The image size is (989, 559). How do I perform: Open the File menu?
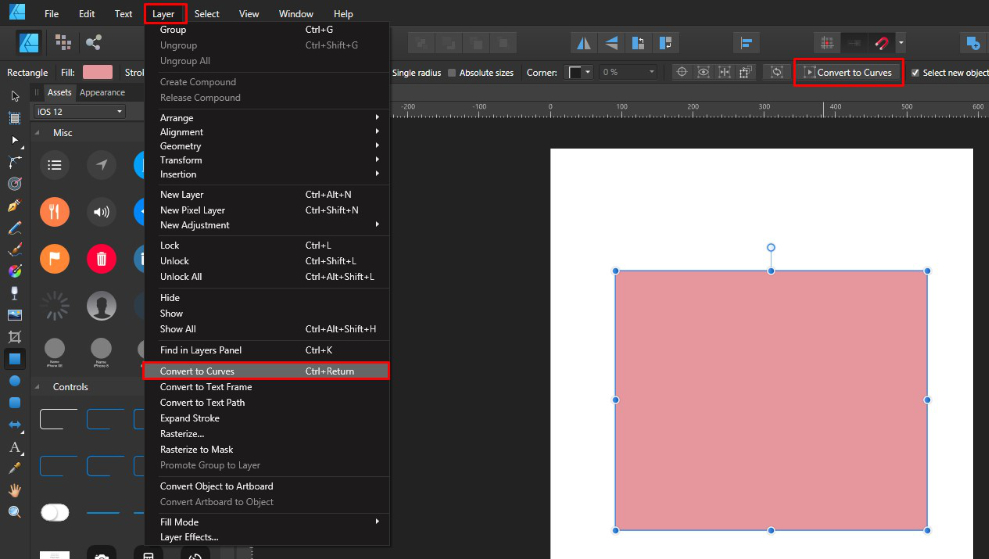tap(51, 13)
